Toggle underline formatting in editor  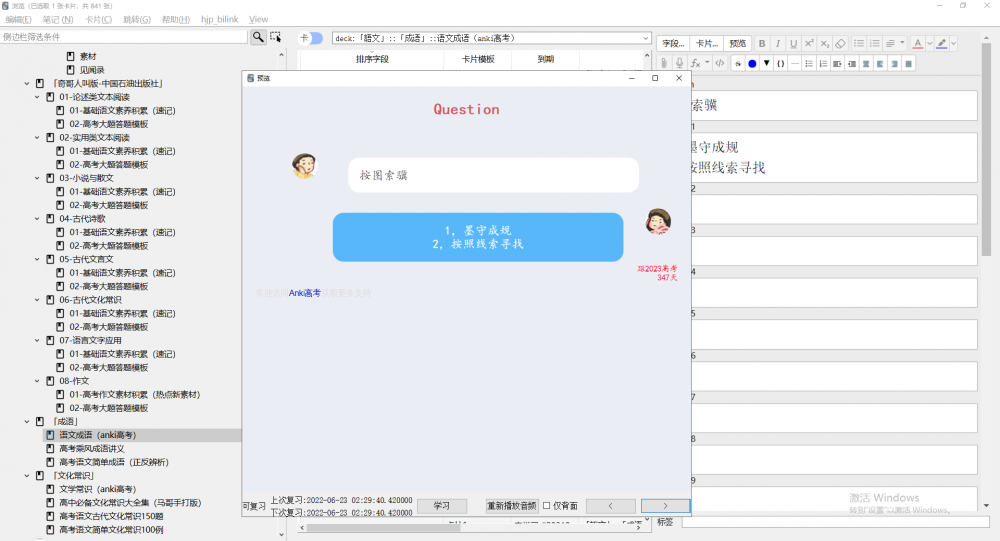click(x=793, y=43)
